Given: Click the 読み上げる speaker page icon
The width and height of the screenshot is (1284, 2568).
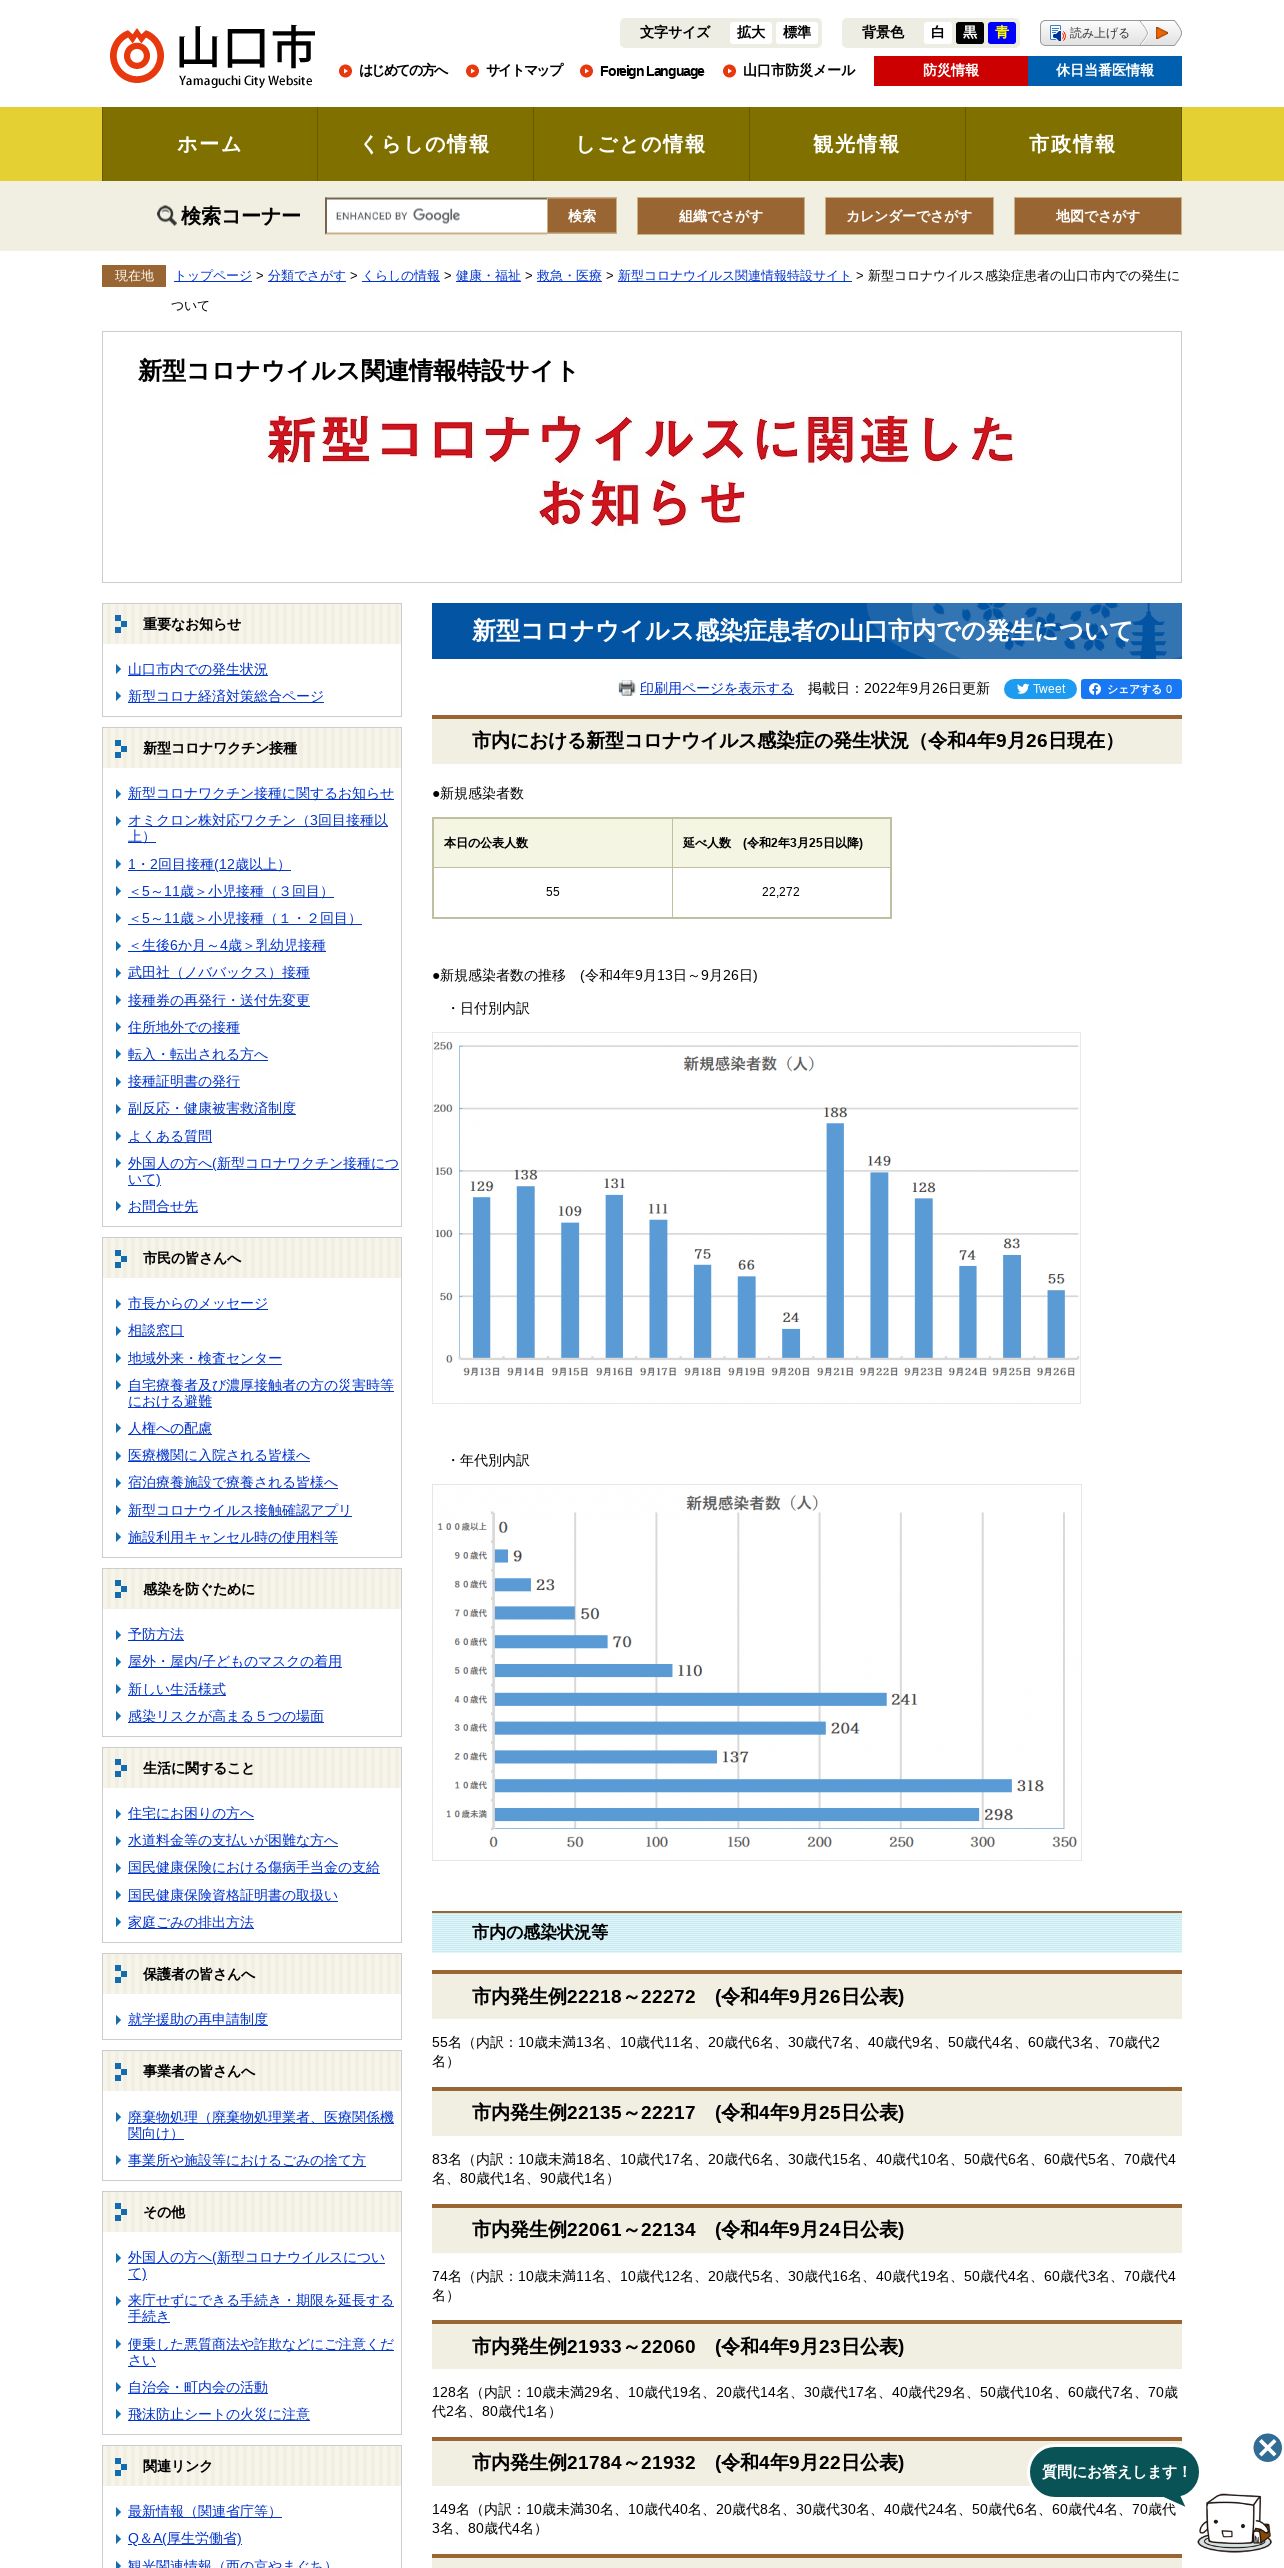Looking at the screenshot, I should pos(1057,33).
